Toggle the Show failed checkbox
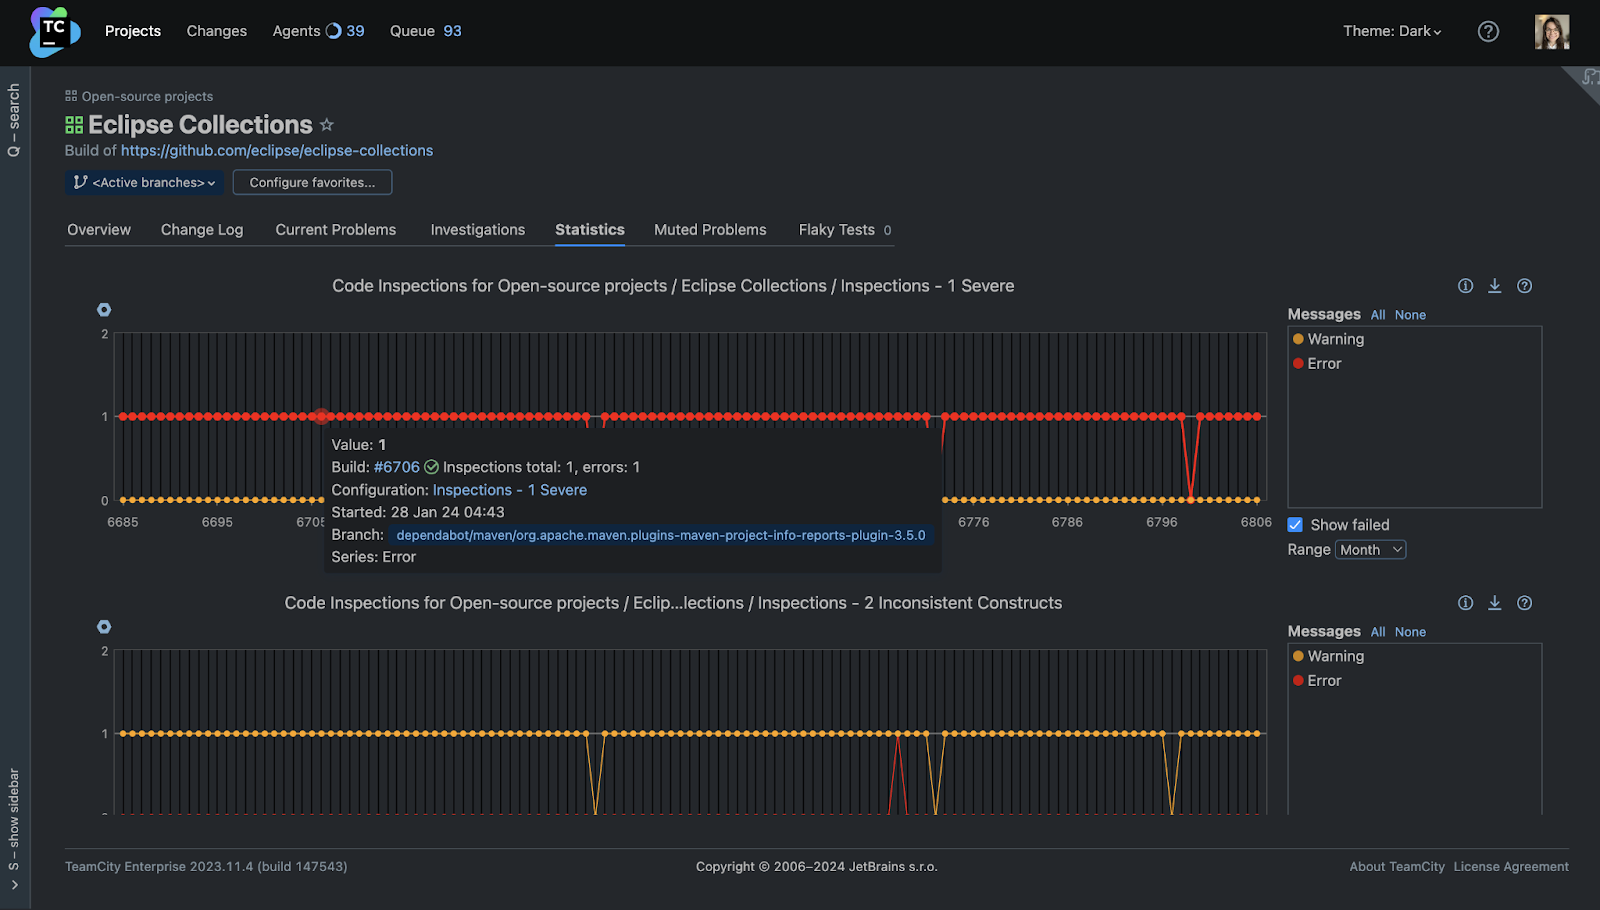The image size is (1600, 910). (x=1295, y=525)
